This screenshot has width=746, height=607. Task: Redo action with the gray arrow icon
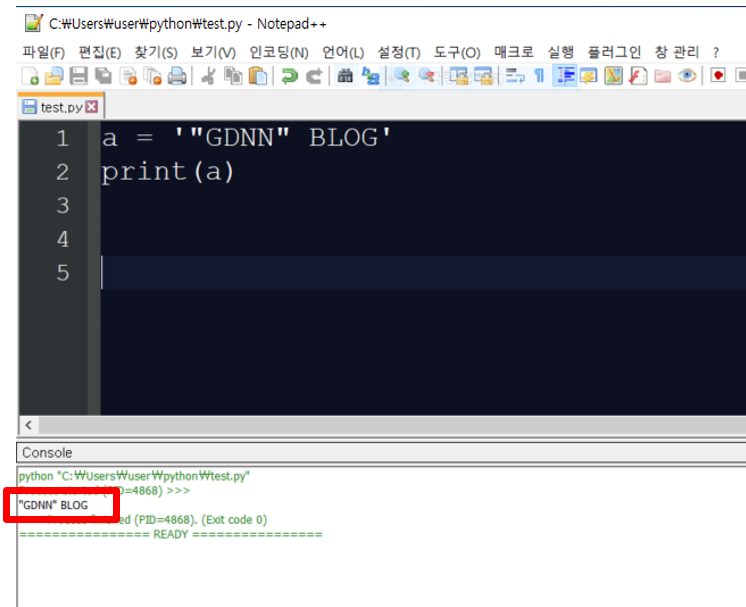pos(314,76)
